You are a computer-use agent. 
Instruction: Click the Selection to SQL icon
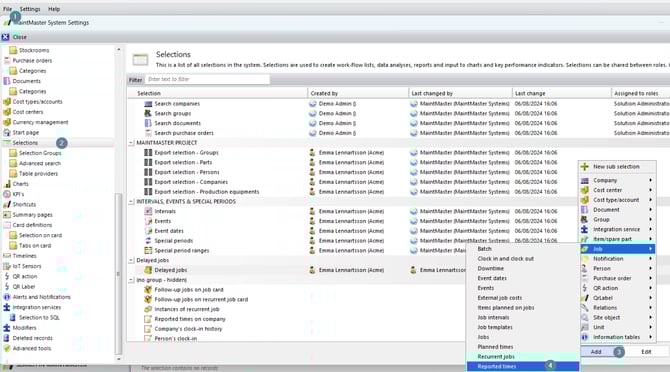tap(13, 317)
